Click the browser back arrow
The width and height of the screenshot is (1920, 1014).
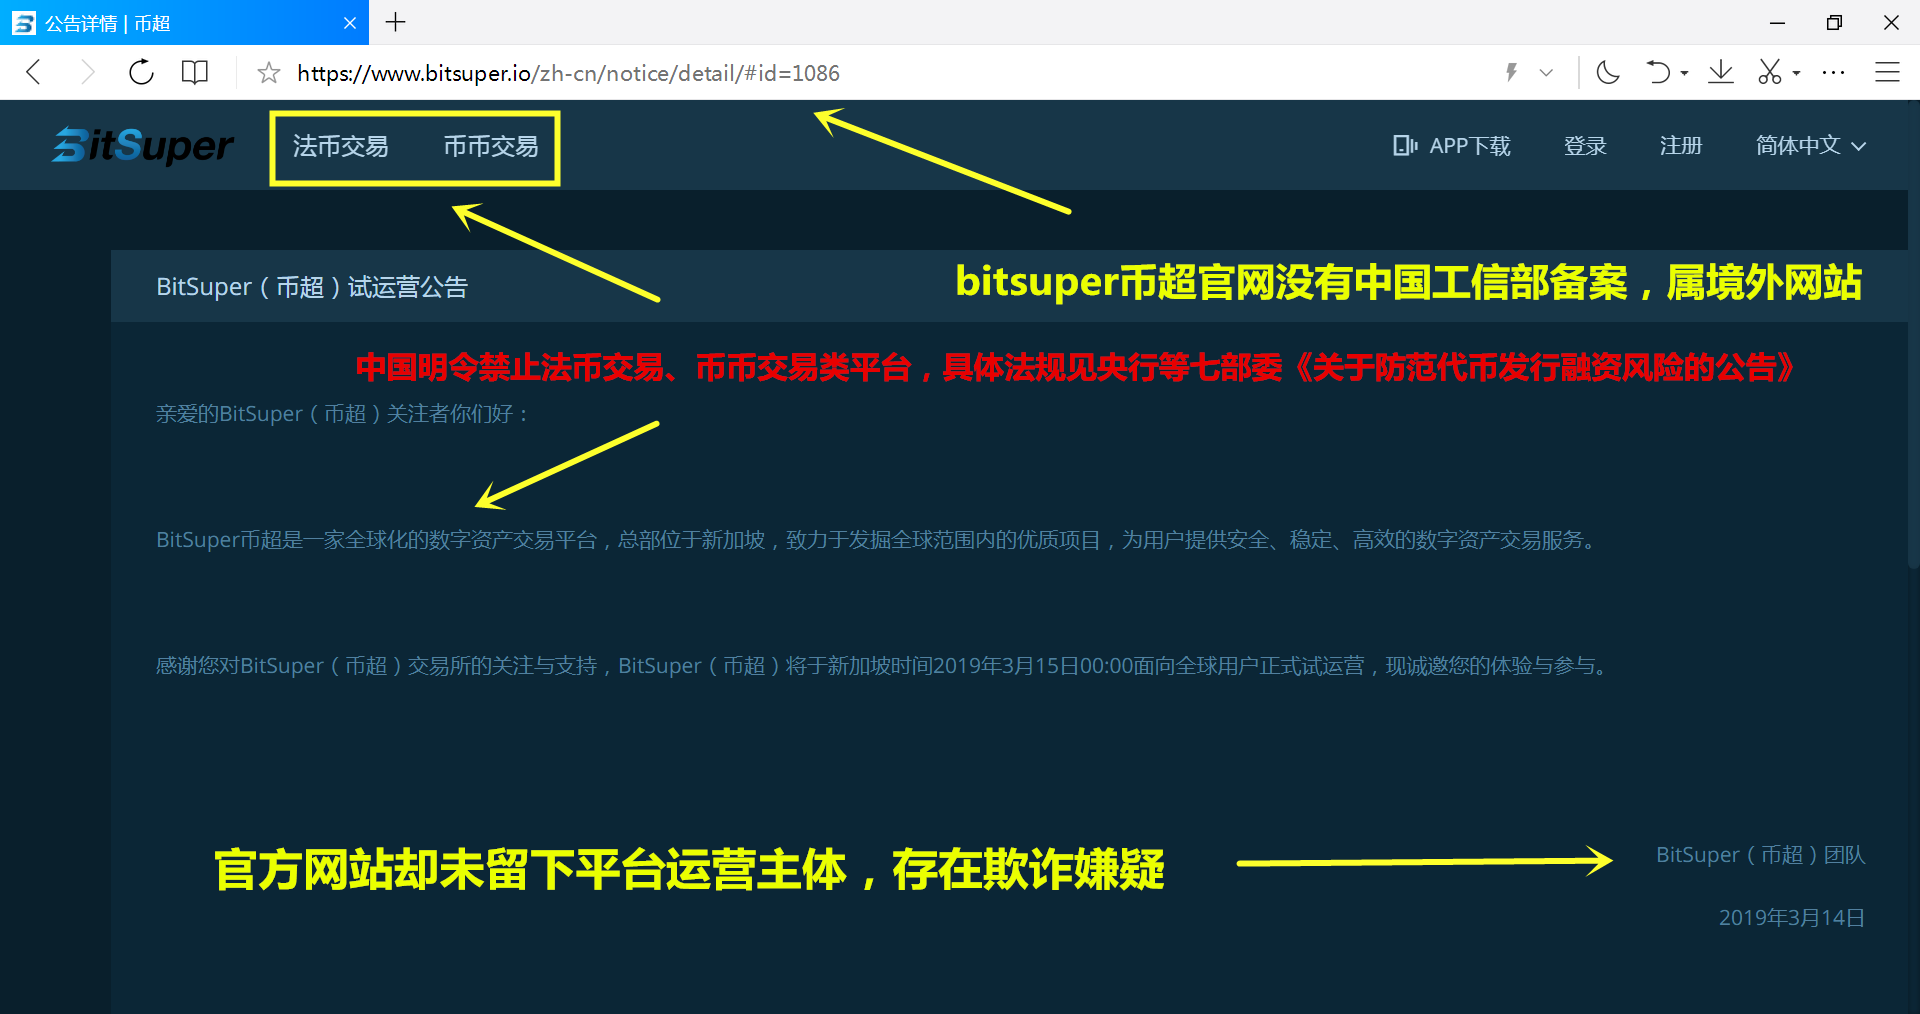(33, 72)
